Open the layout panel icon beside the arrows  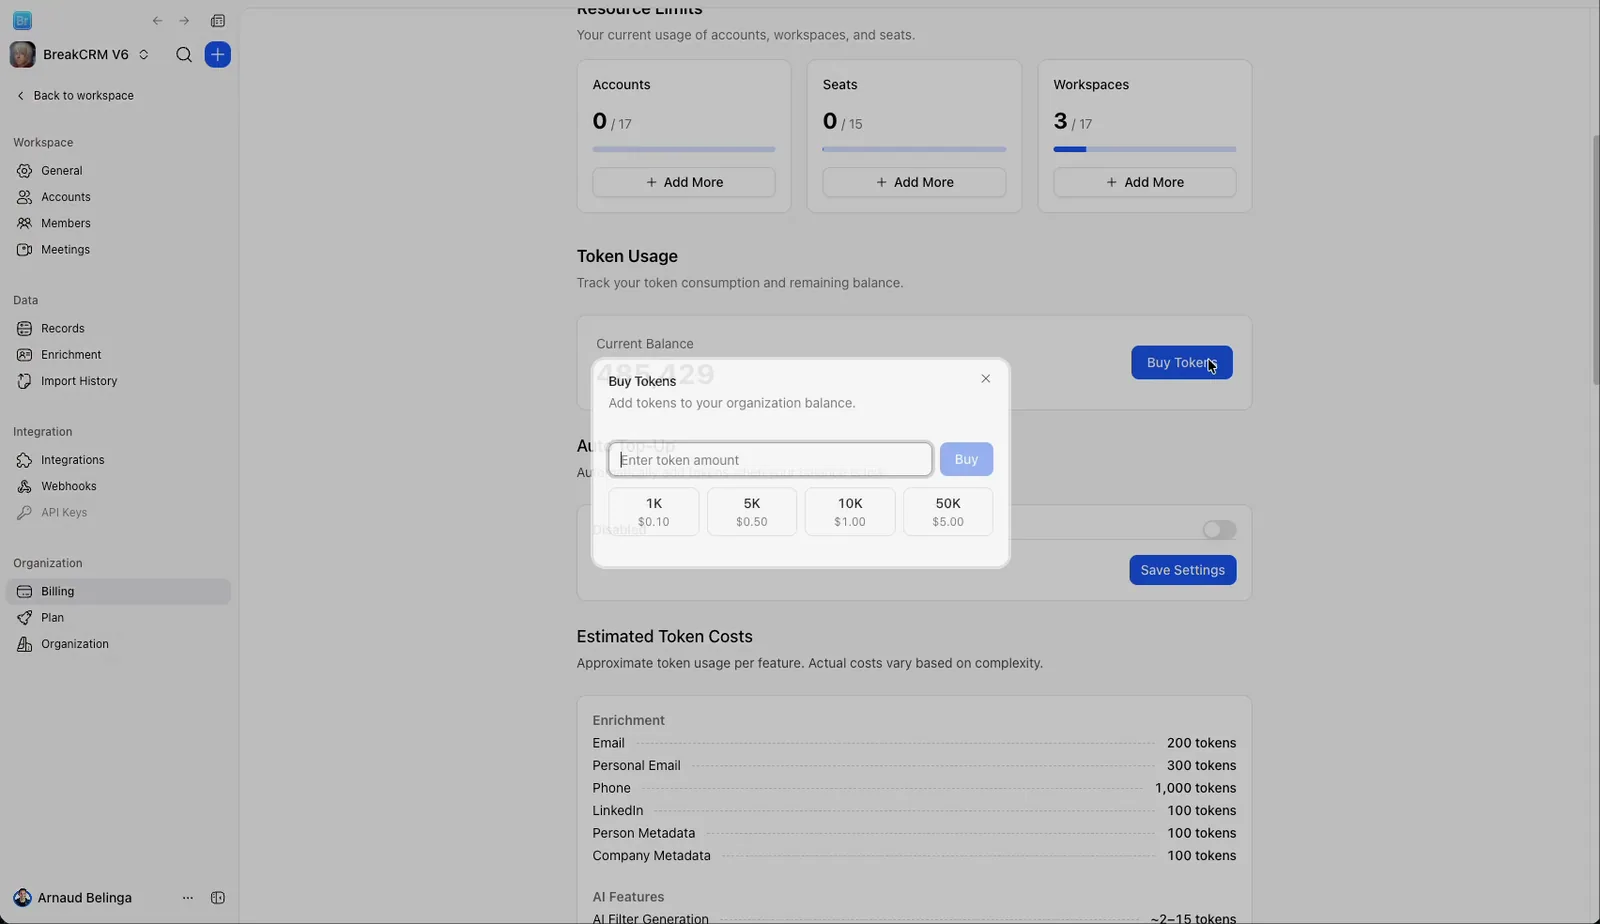(x=218, y=21)
